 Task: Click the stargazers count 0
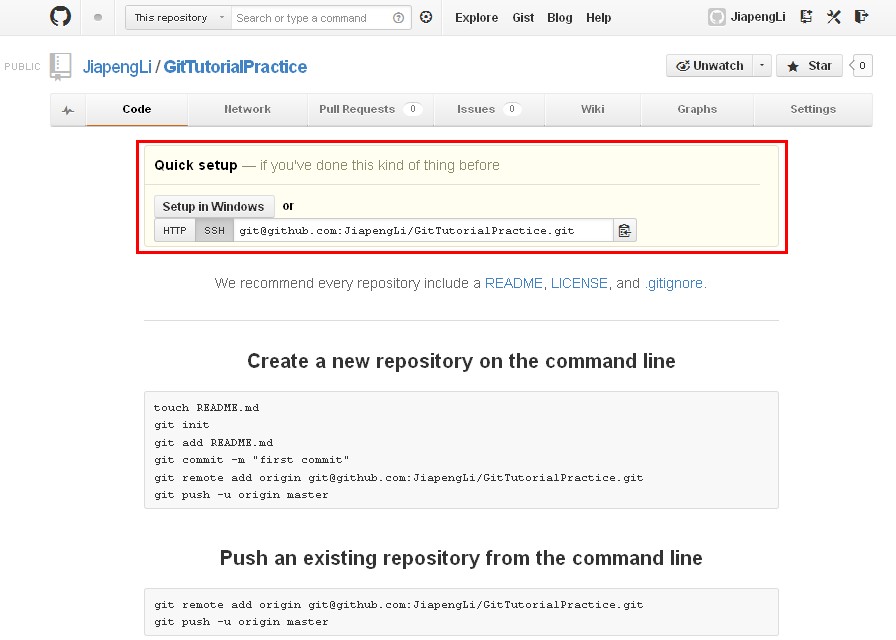862,66
